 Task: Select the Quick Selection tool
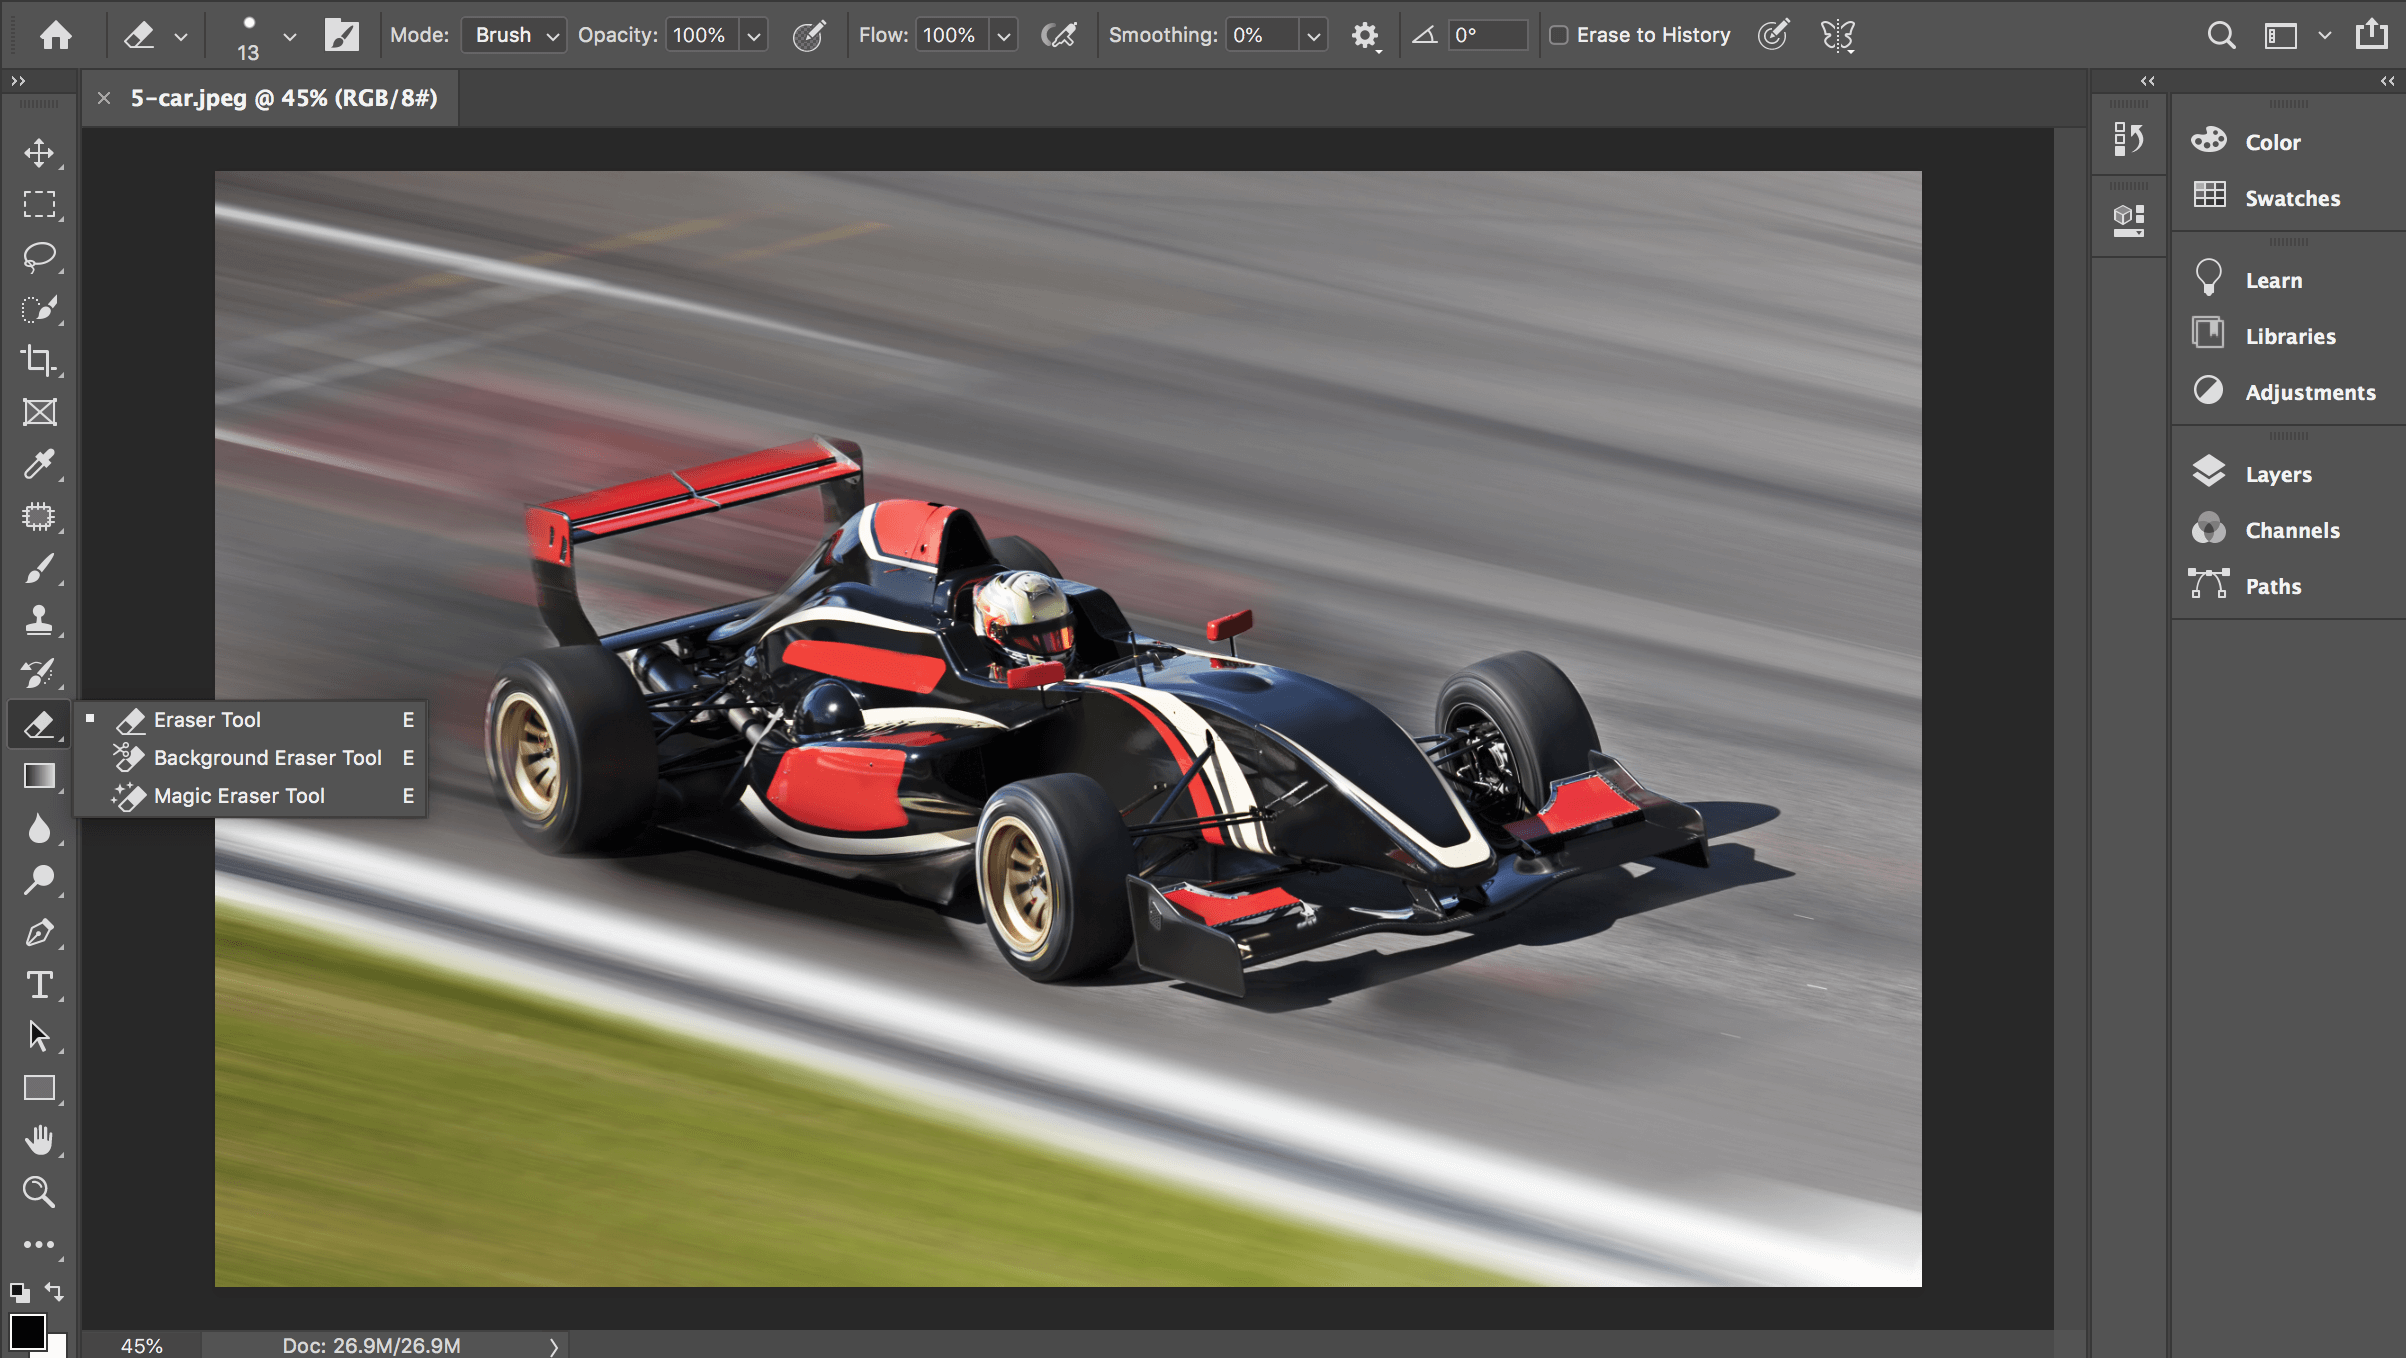(39, 308)
